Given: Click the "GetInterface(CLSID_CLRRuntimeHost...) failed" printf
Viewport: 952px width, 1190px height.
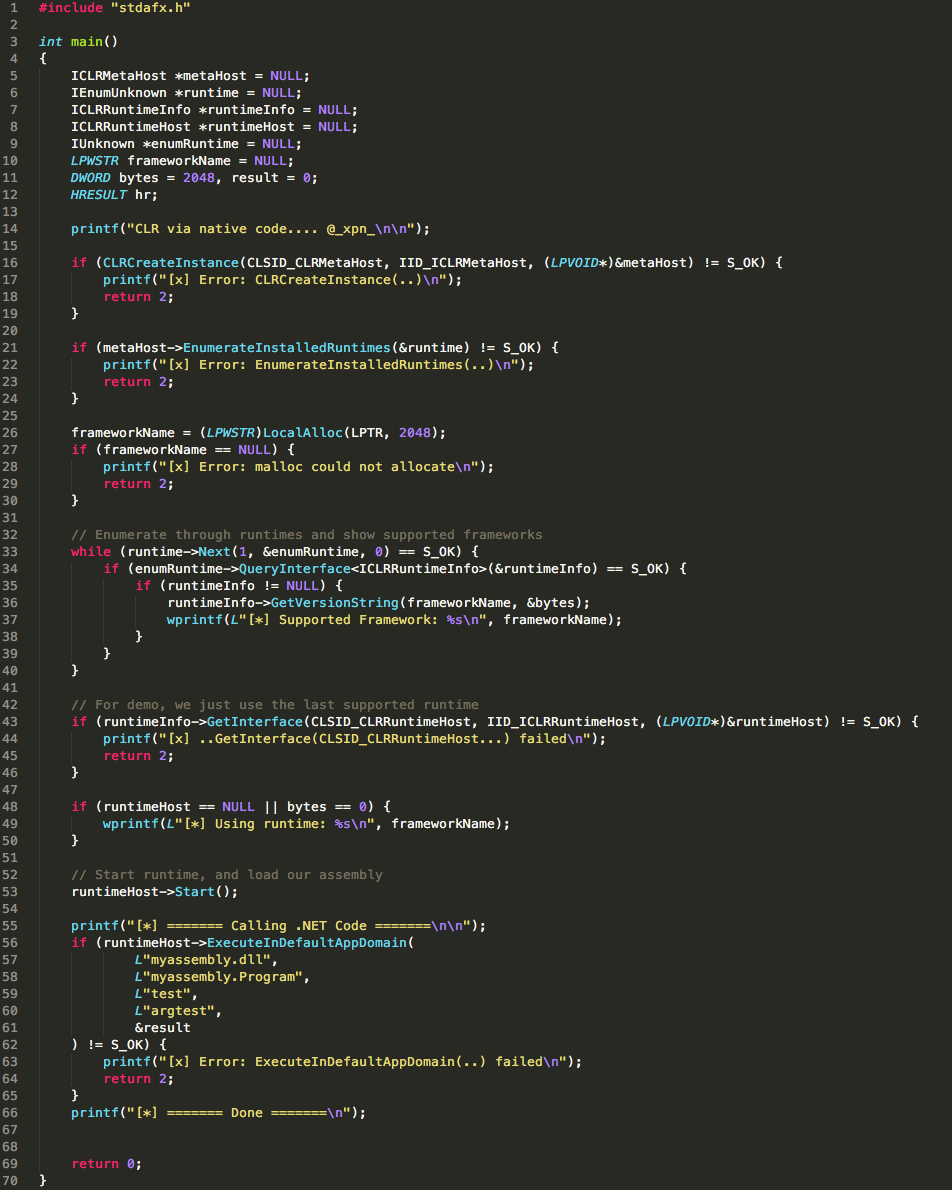Looking at the screenshot, I should tap(355, 739).
